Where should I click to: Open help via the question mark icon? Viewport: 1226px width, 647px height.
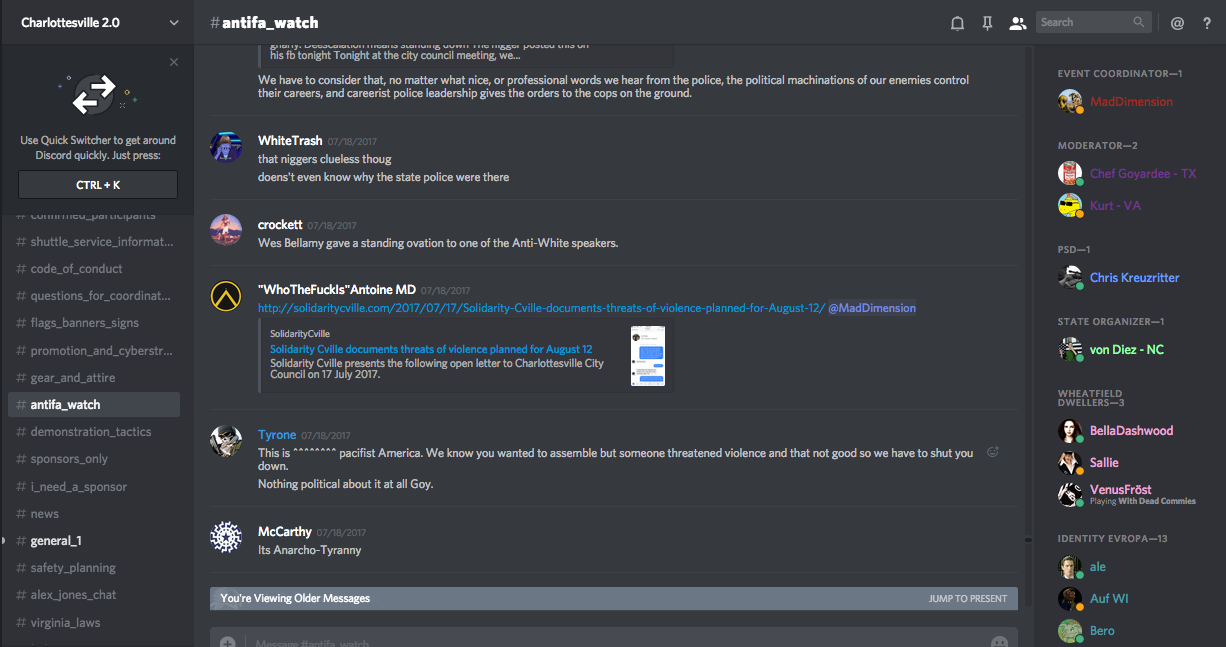coord(1207,23)
